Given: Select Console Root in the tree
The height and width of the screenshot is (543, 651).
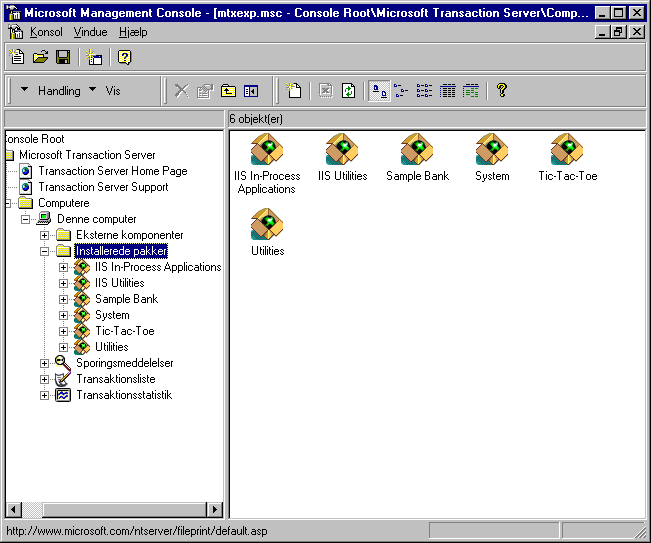Looking at the screenshot, I should click(x=35, y=139).
